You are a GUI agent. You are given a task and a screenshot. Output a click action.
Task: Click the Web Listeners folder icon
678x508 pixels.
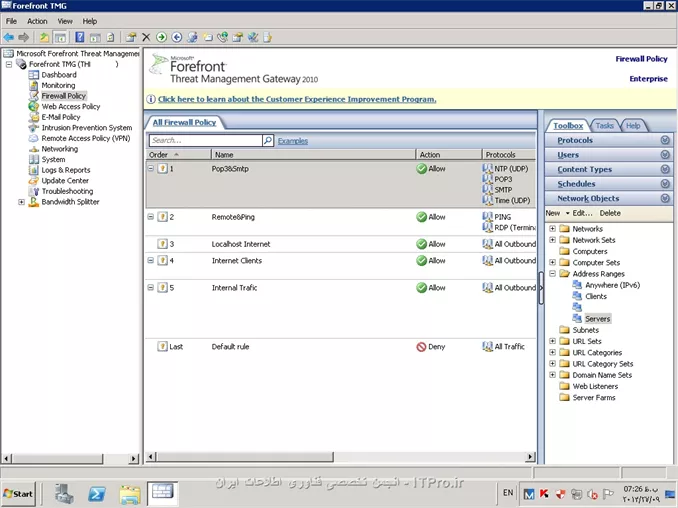(x=564, y=386)
